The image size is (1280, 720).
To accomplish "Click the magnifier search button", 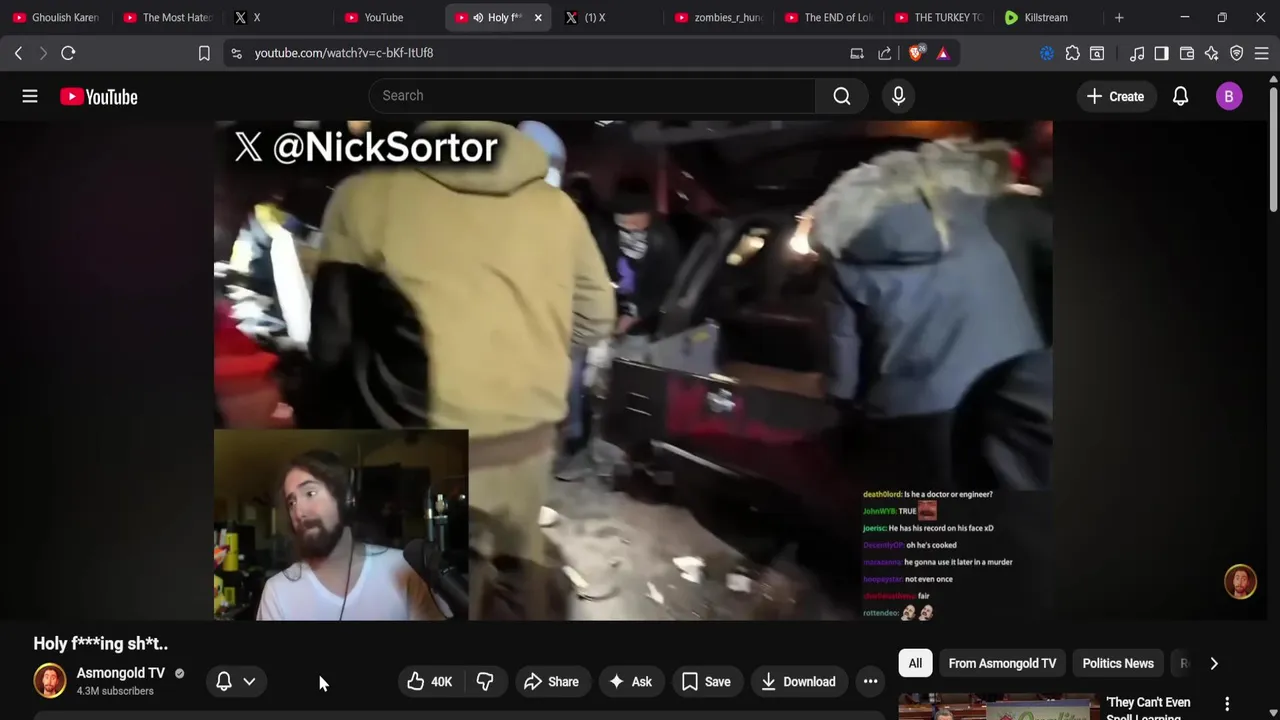I will tap(842, 96).
